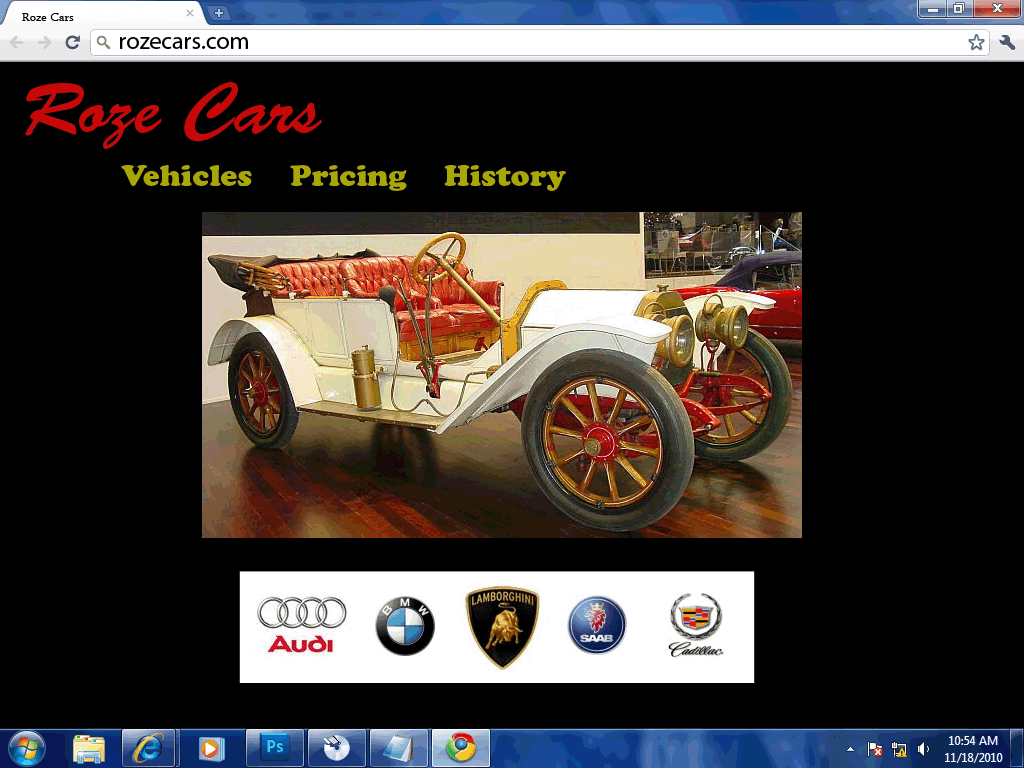Image resolution: width=1024 pixels, height=768 pixels.
Task: Click the Audi logo
Action: (x=301, y=626)
